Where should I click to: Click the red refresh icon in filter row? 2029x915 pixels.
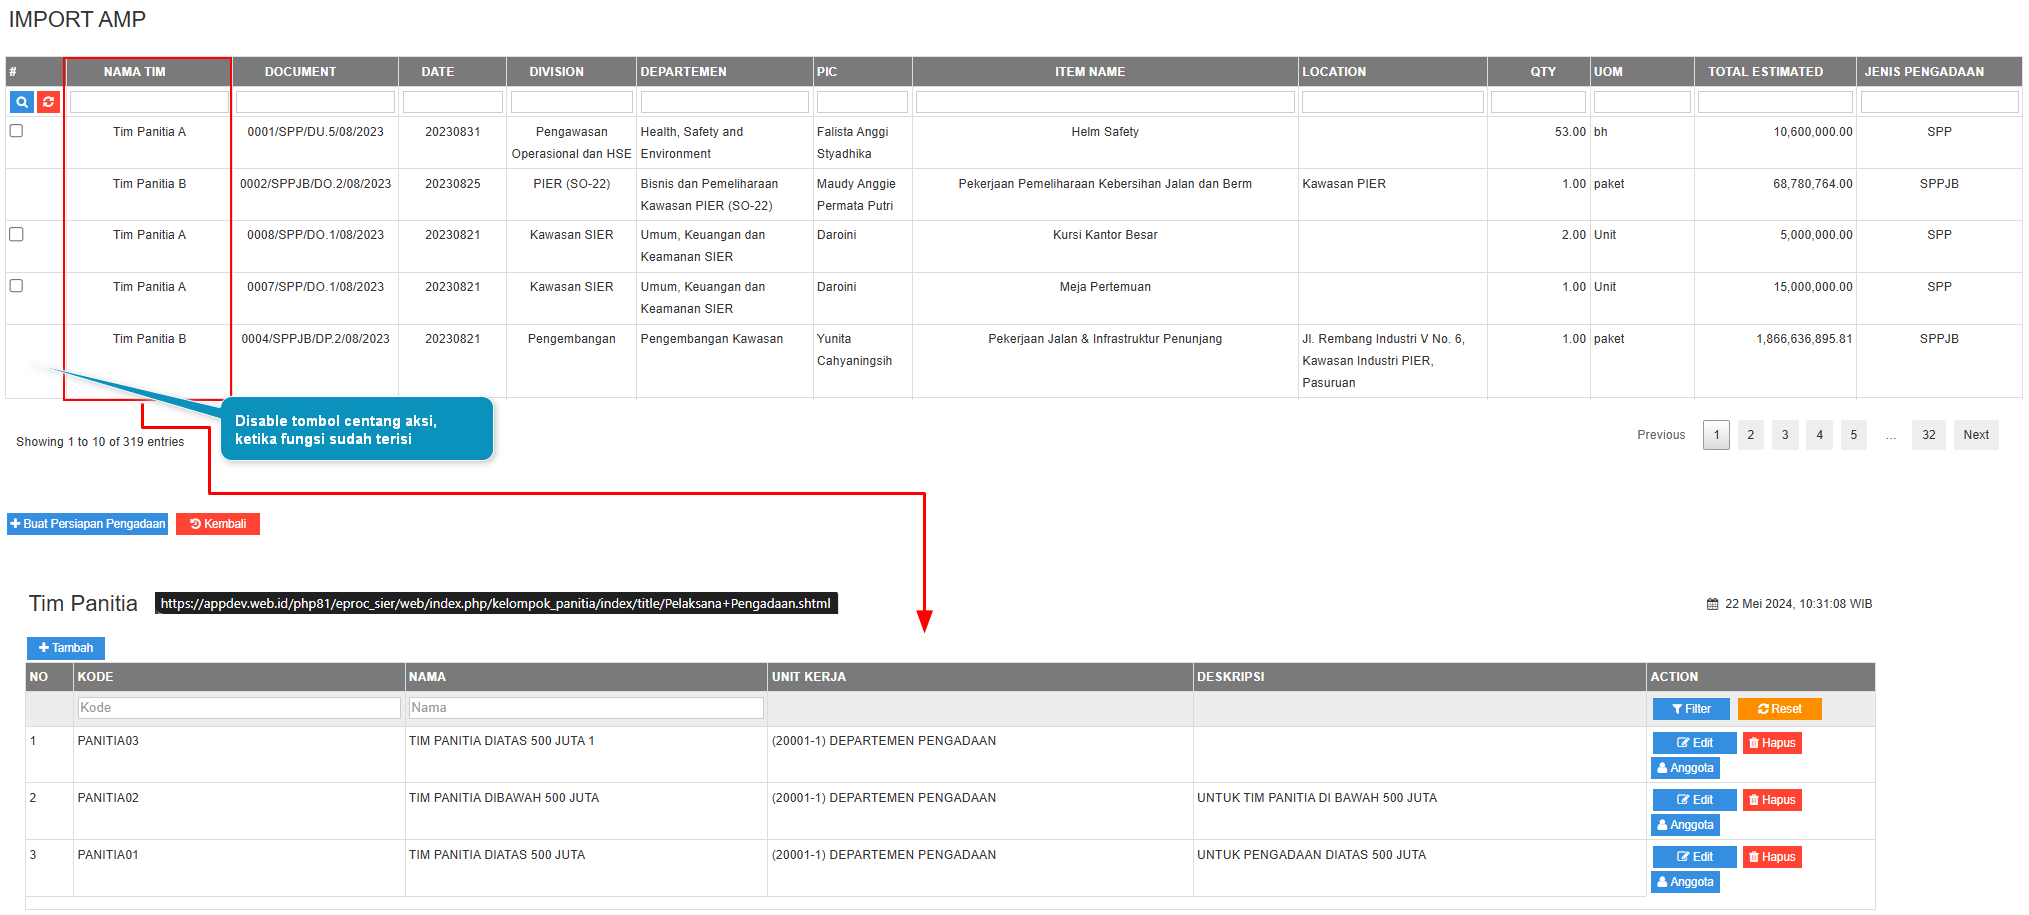(48, 102)
